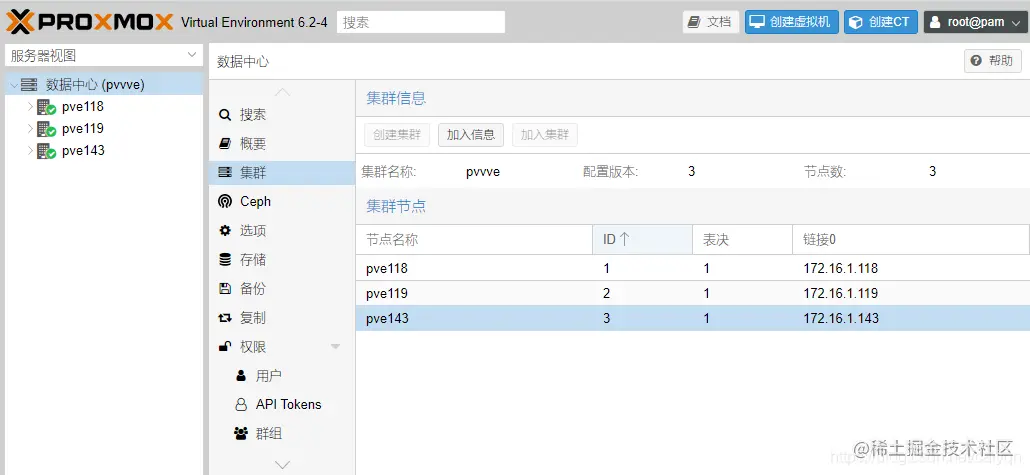This screenshot has width=1030, height=475.
Task: Click the magnifier icon beside 搜索 menu
Action: click(x=225, y=115)
